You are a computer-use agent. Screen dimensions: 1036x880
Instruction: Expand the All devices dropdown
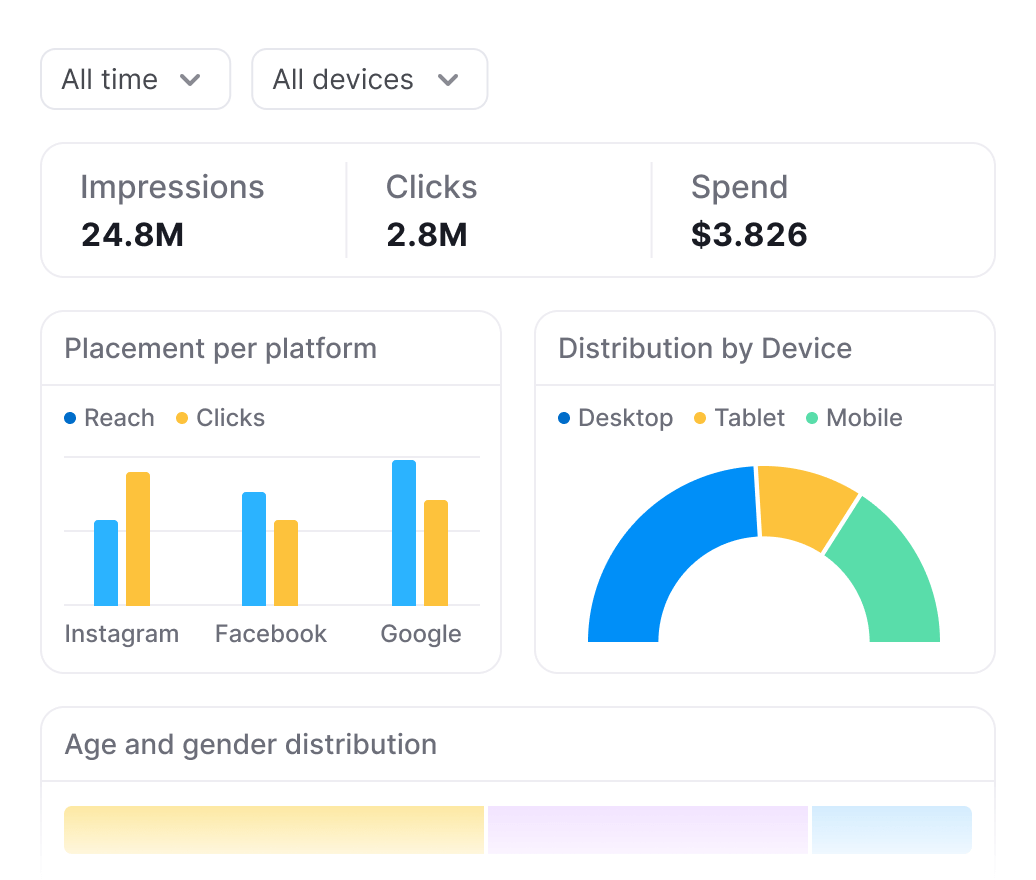368,80
